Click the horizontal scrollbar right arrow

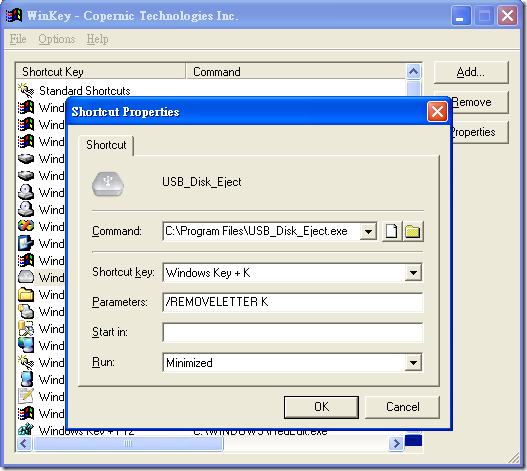pos(396,443)
